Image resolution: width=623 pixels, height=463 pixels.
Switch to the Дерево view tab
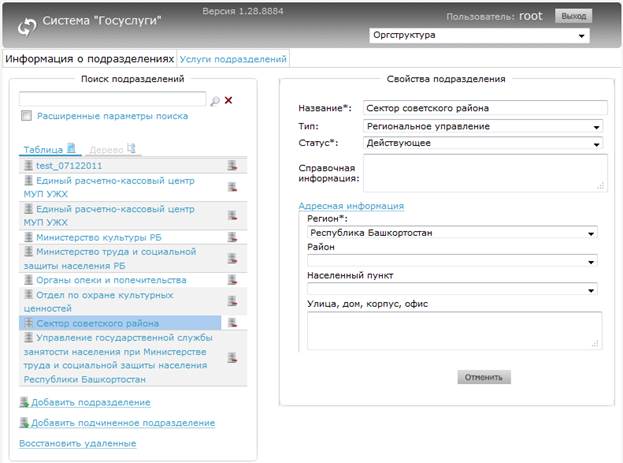113,149
